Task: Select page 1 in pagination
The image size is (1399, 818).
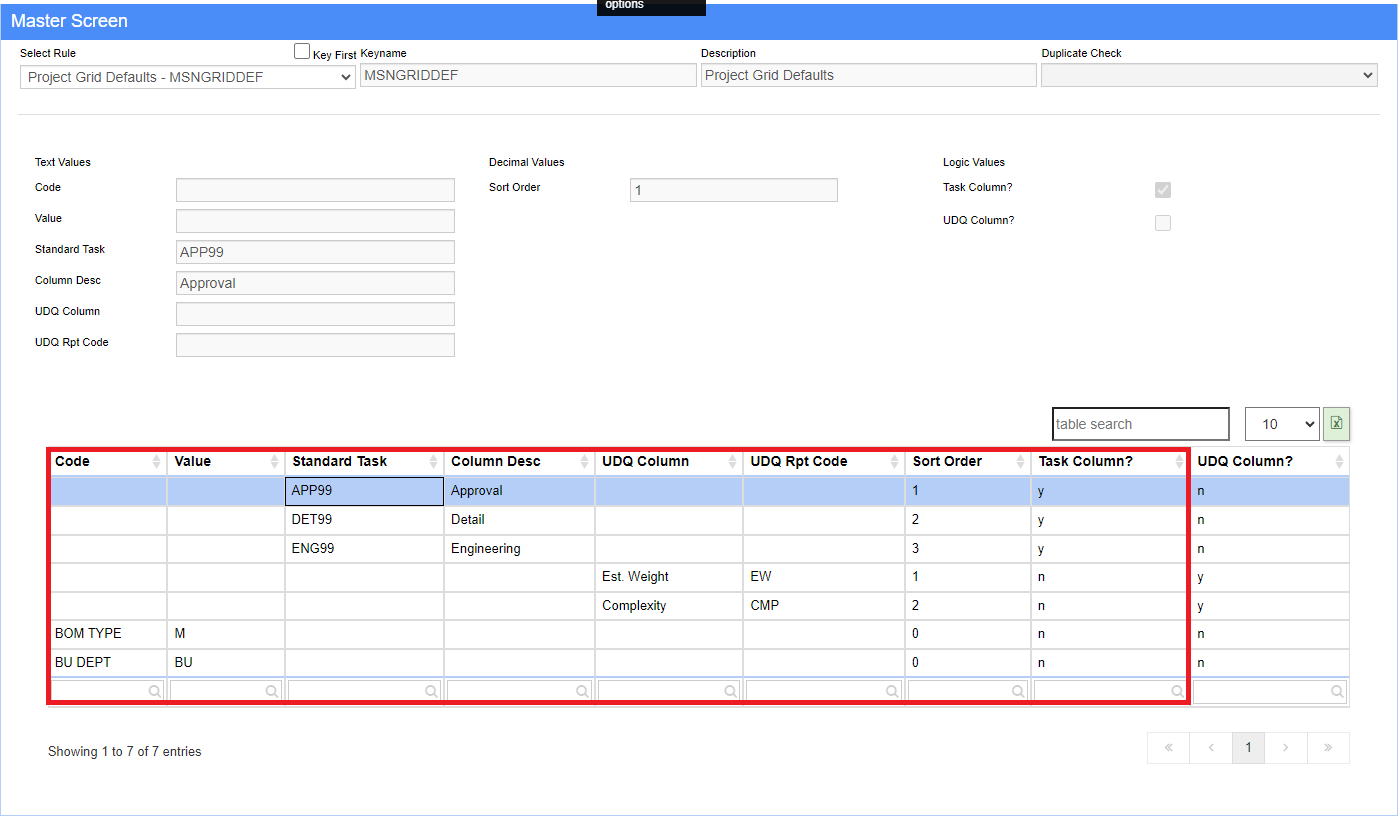Action: click(1248, 748)
